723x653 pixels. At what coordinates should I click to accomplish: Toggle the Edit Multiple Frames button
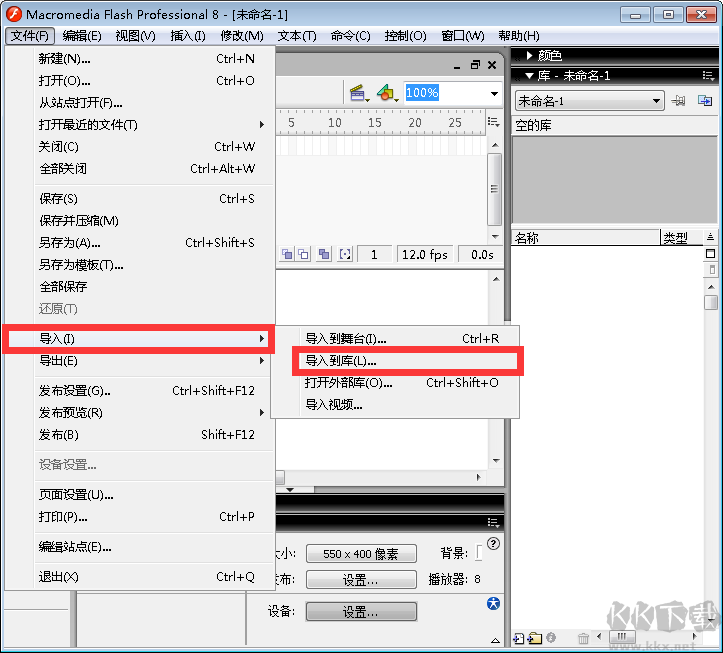coord(323,255)
